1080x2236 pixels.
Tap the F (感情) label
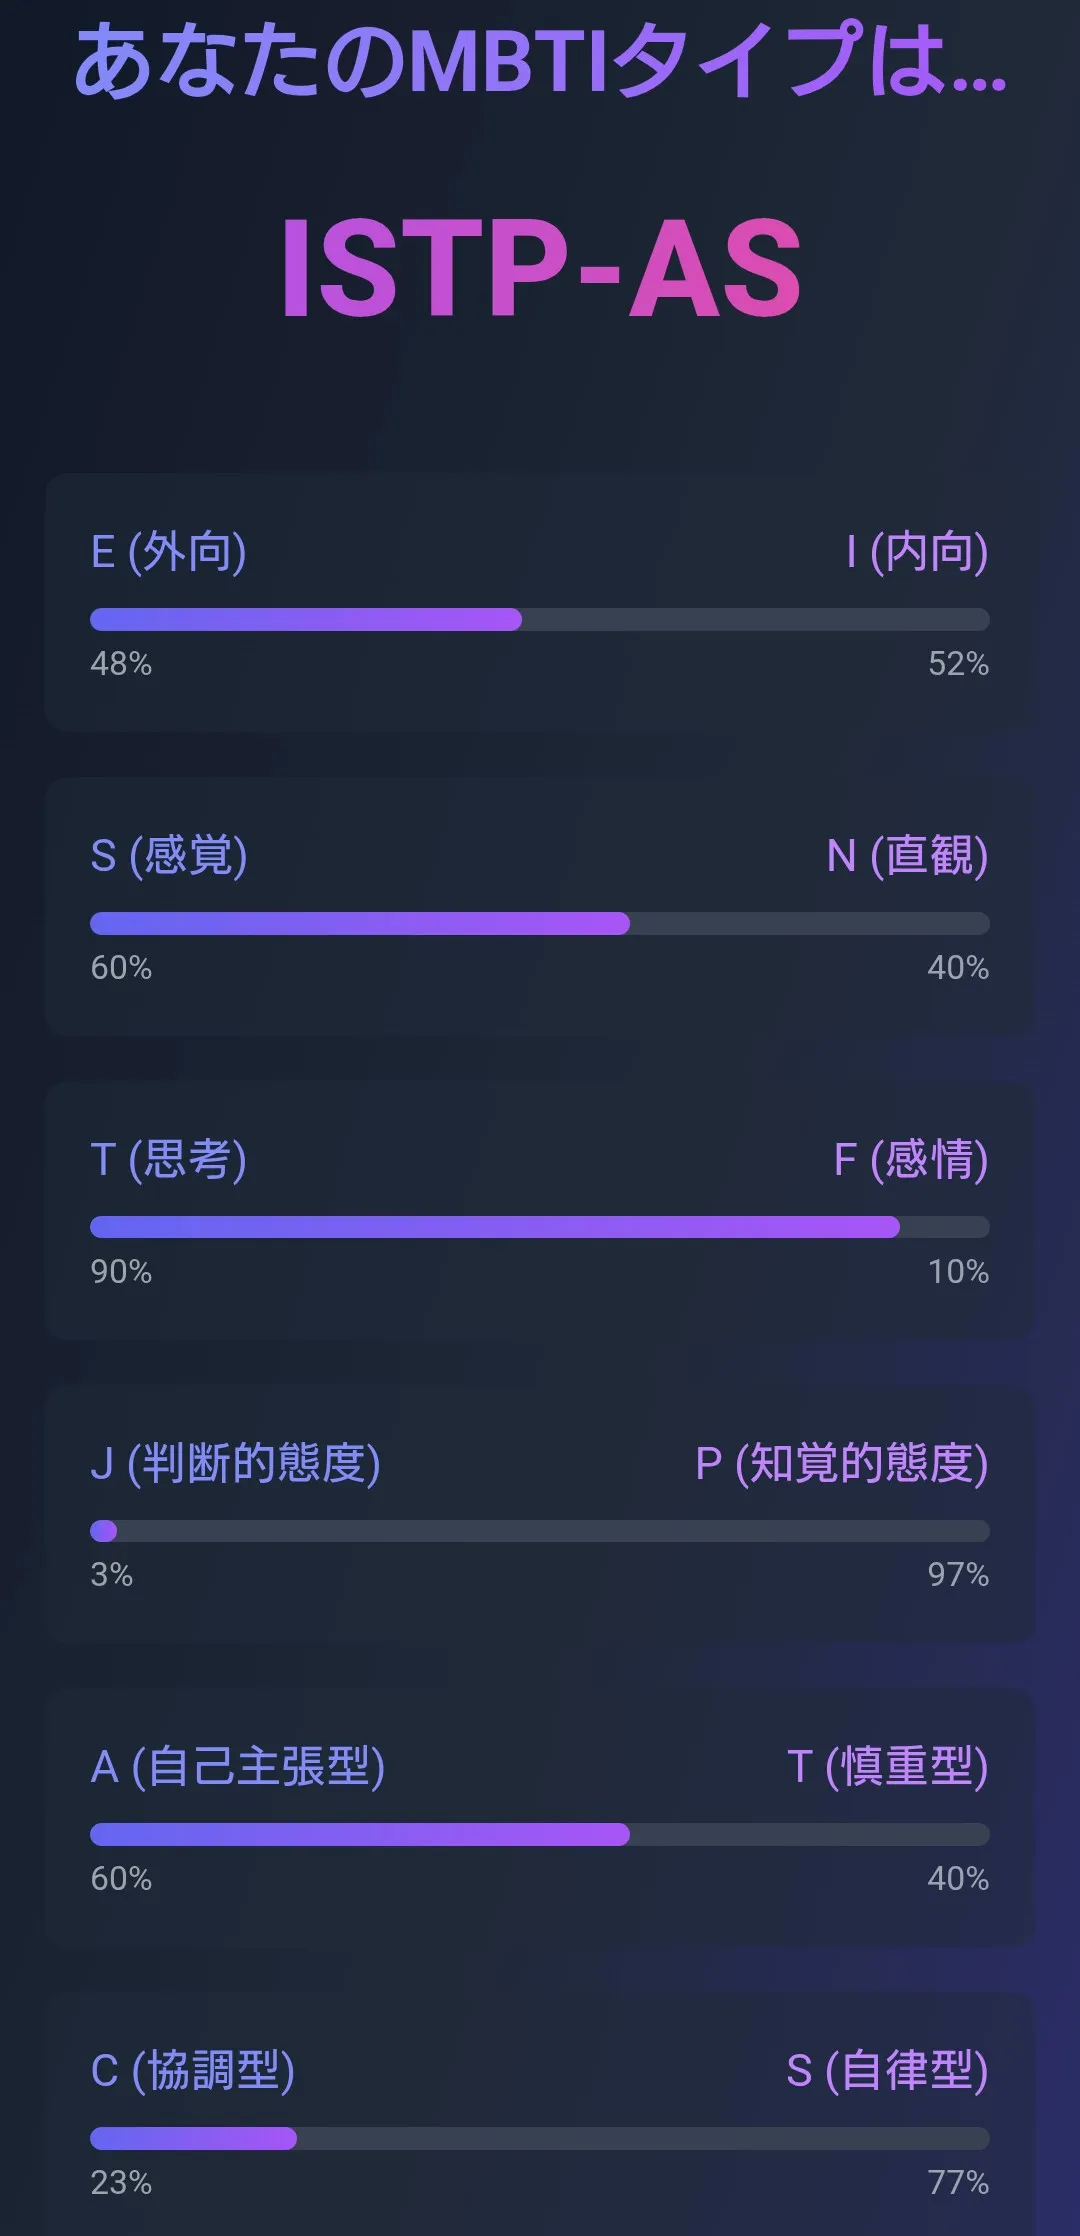coord(911,1159)
